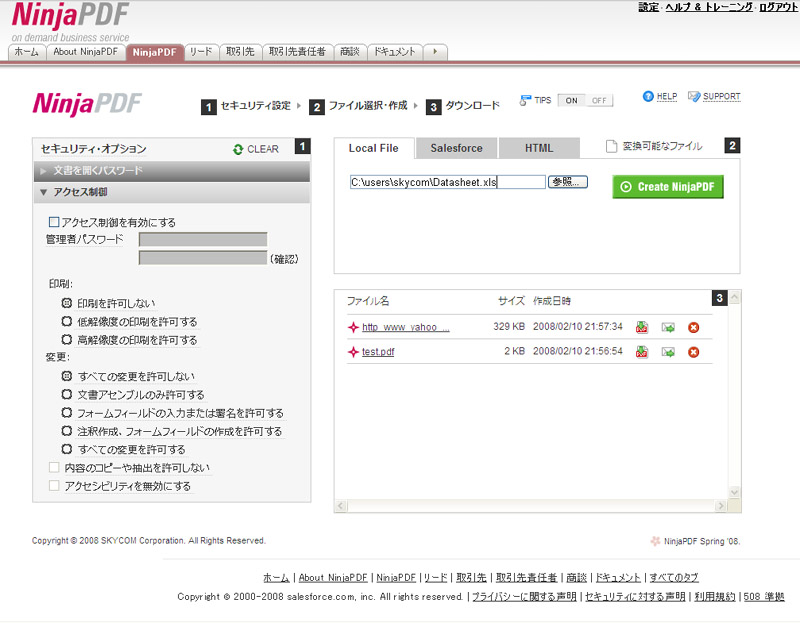Click the star icon beside test.pdf
The width and height of the screenshot is (800, 623).
pos(353,352)
